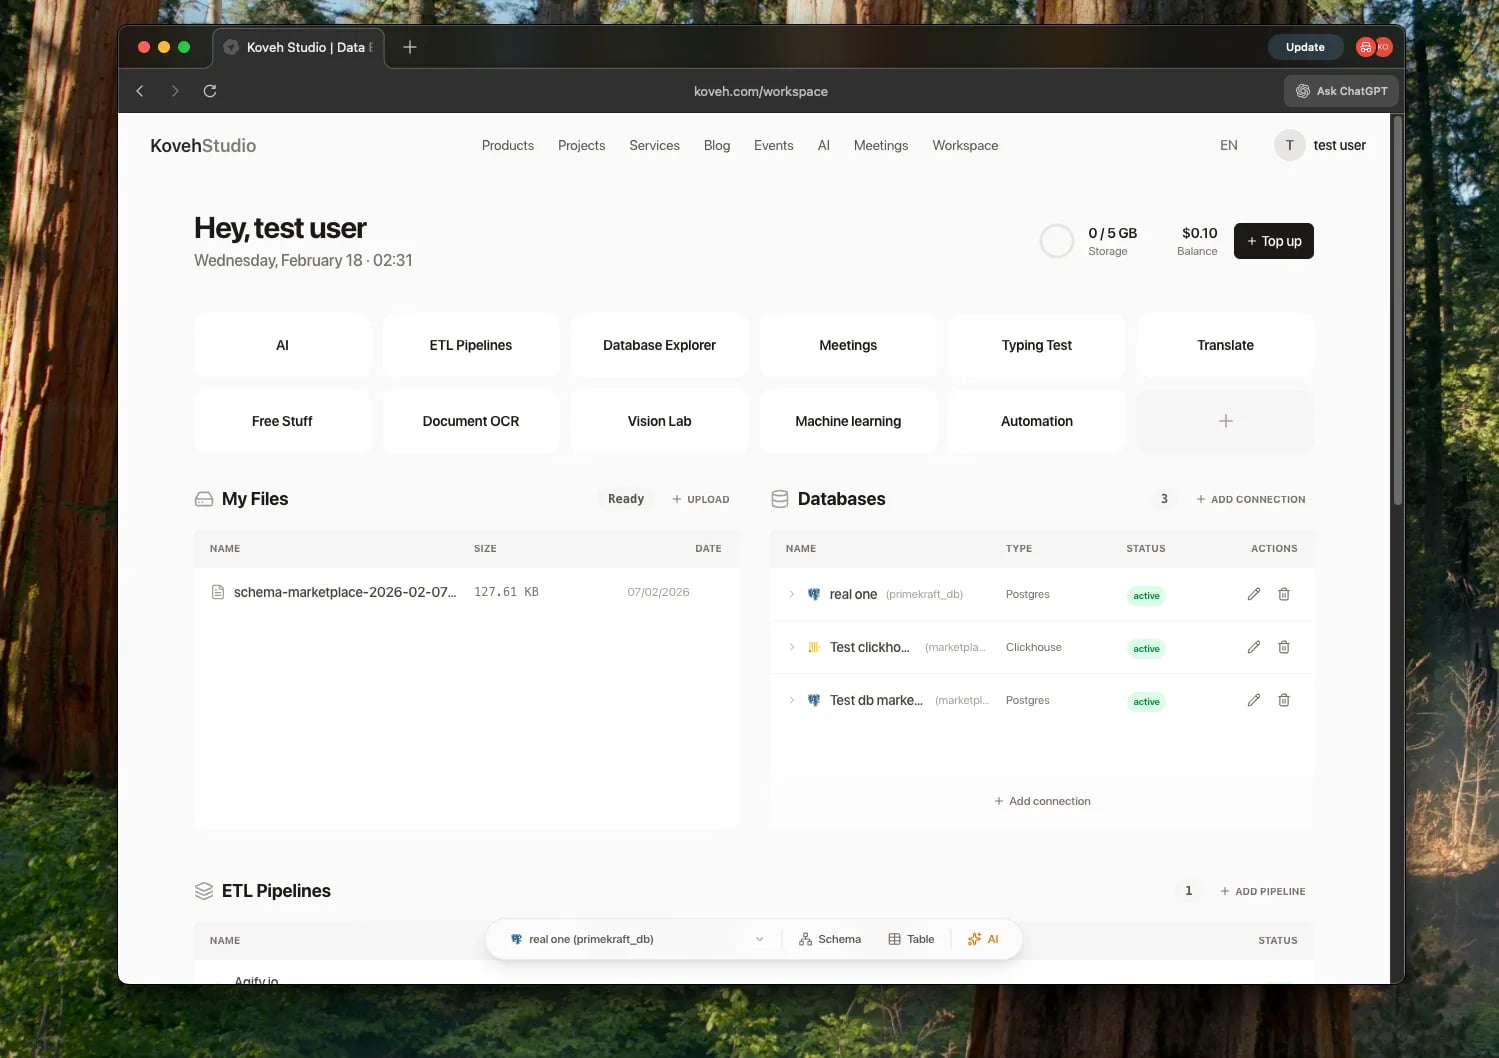Click the Schema icon in the bottom bar
This screenshot has width=1499, height=1058.
point(829,938)
